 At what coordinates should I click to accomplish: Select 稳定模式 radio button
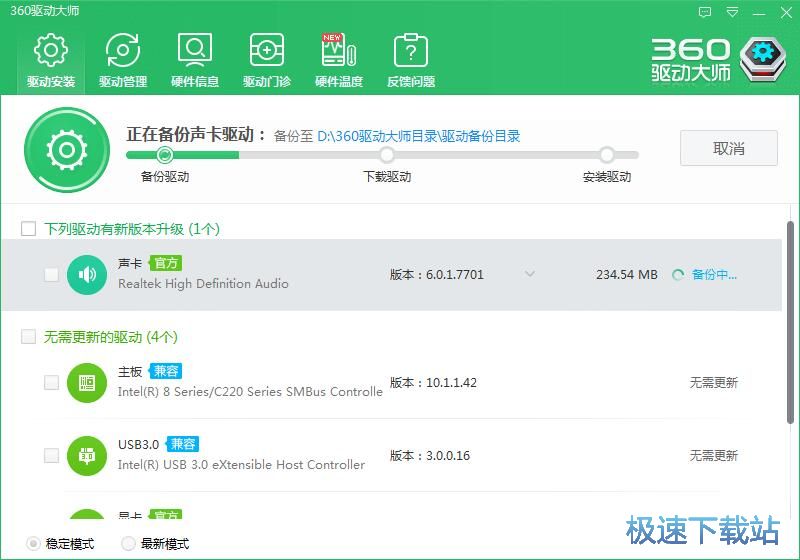(33, 544)
